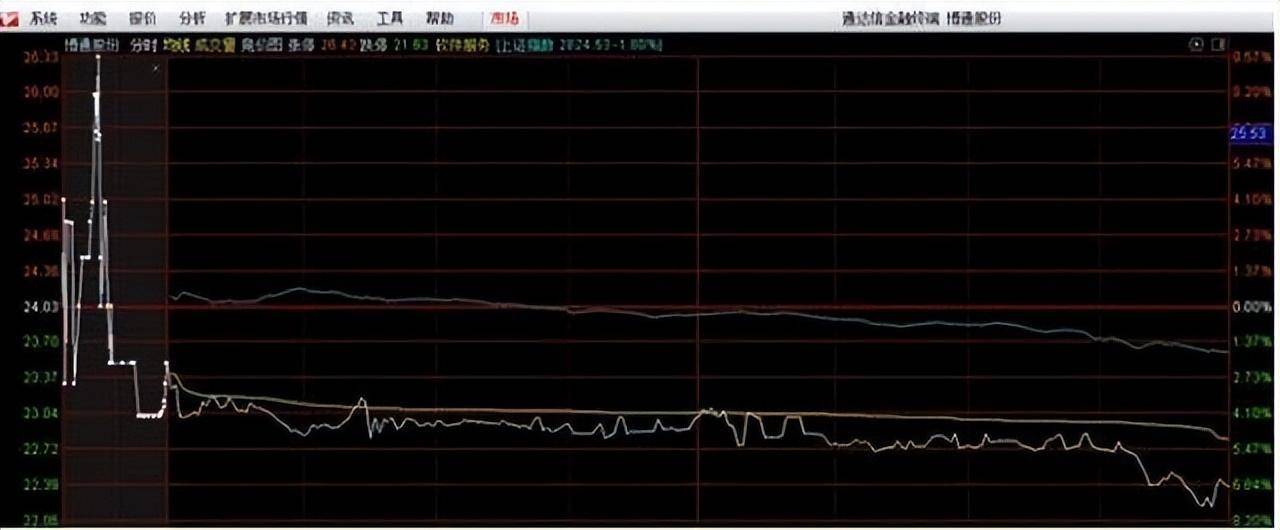Open the 竞价图 label
The height and width of the screenshot is (530, 1280).
point(261,45)
